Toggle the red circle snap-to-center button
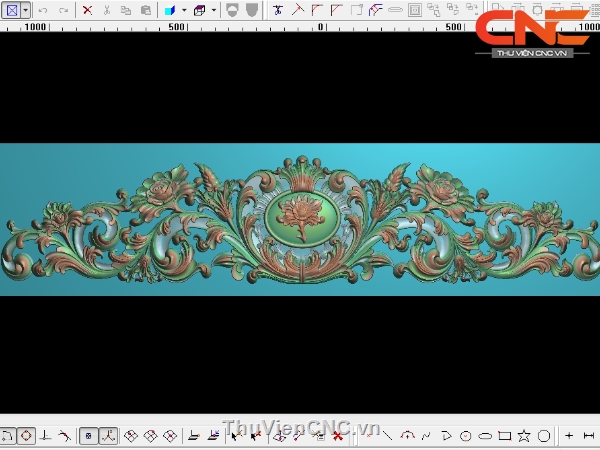Image resolution: width=600 pixels, height=450 pixels. pyautogui.click(x=26, y=436)
